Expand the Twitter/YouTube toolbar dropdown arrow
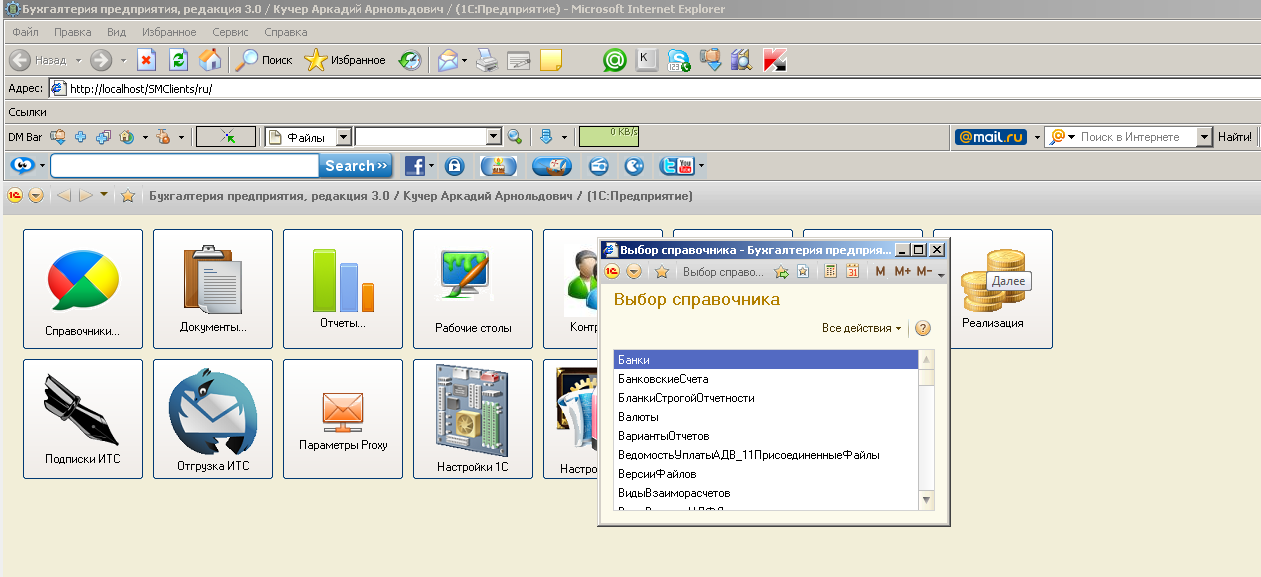1261x577 pixels. (702, 166)
